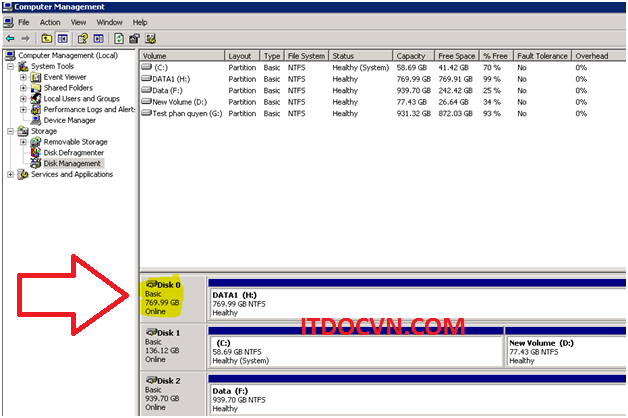Viewport: 628px width, 418px height.
Task: Click the Up One Level folder icon
Action: tap(46, 38)
